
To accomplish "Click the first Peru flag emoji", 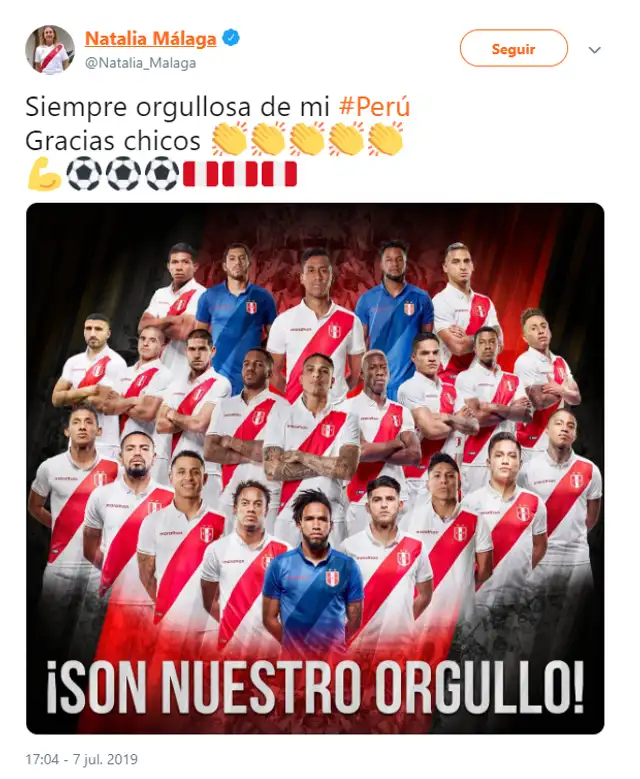I will pos(201,174).
